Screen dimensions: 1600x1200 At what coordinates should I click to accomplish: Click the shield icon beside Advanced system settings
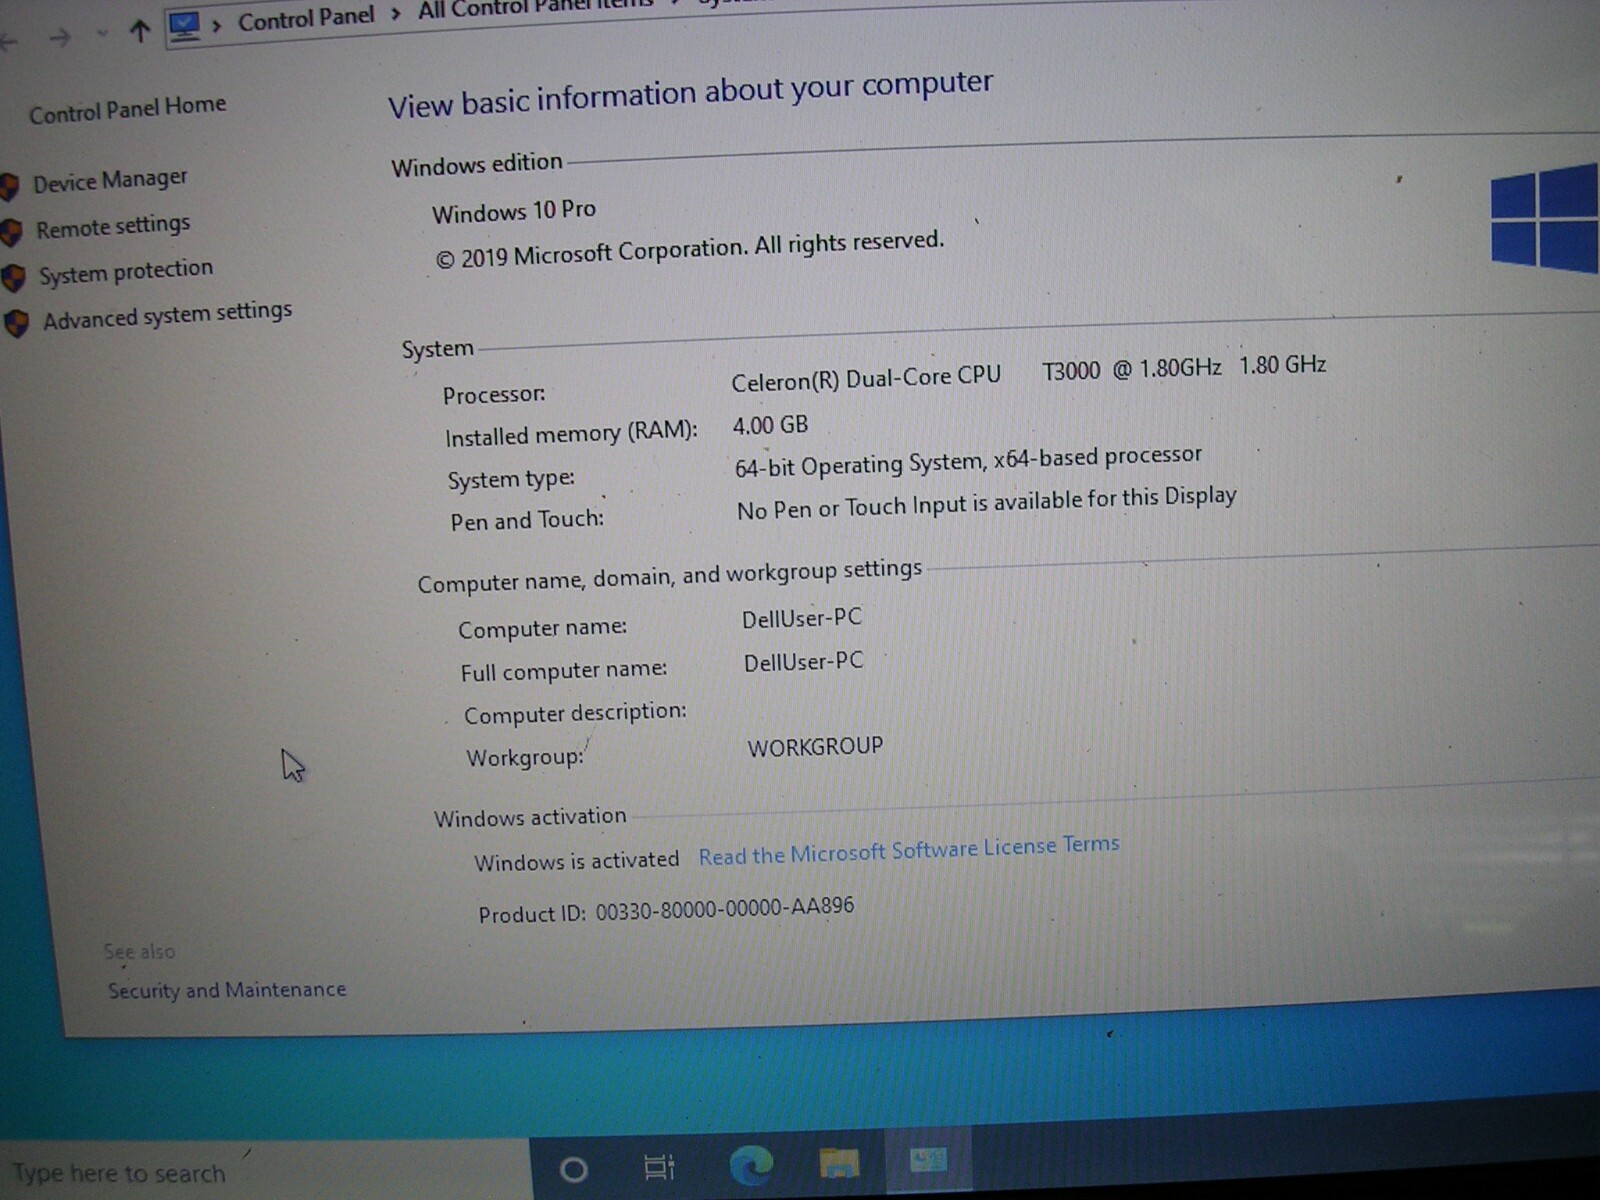pos(17,323)
